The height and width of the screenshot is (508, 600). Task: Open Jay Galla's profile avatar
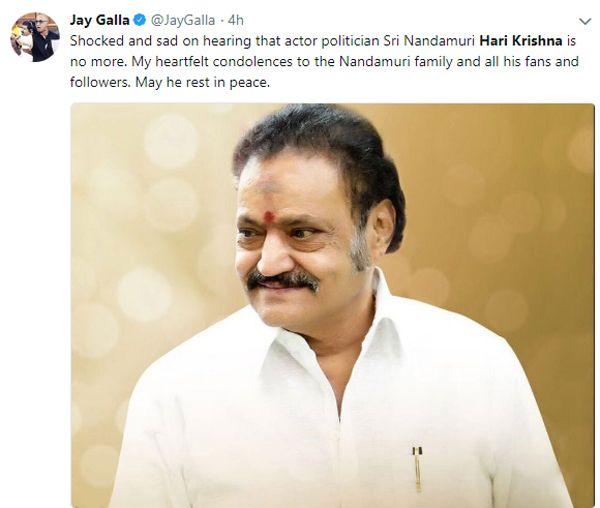pyautogui.click(x=34, y=37)
